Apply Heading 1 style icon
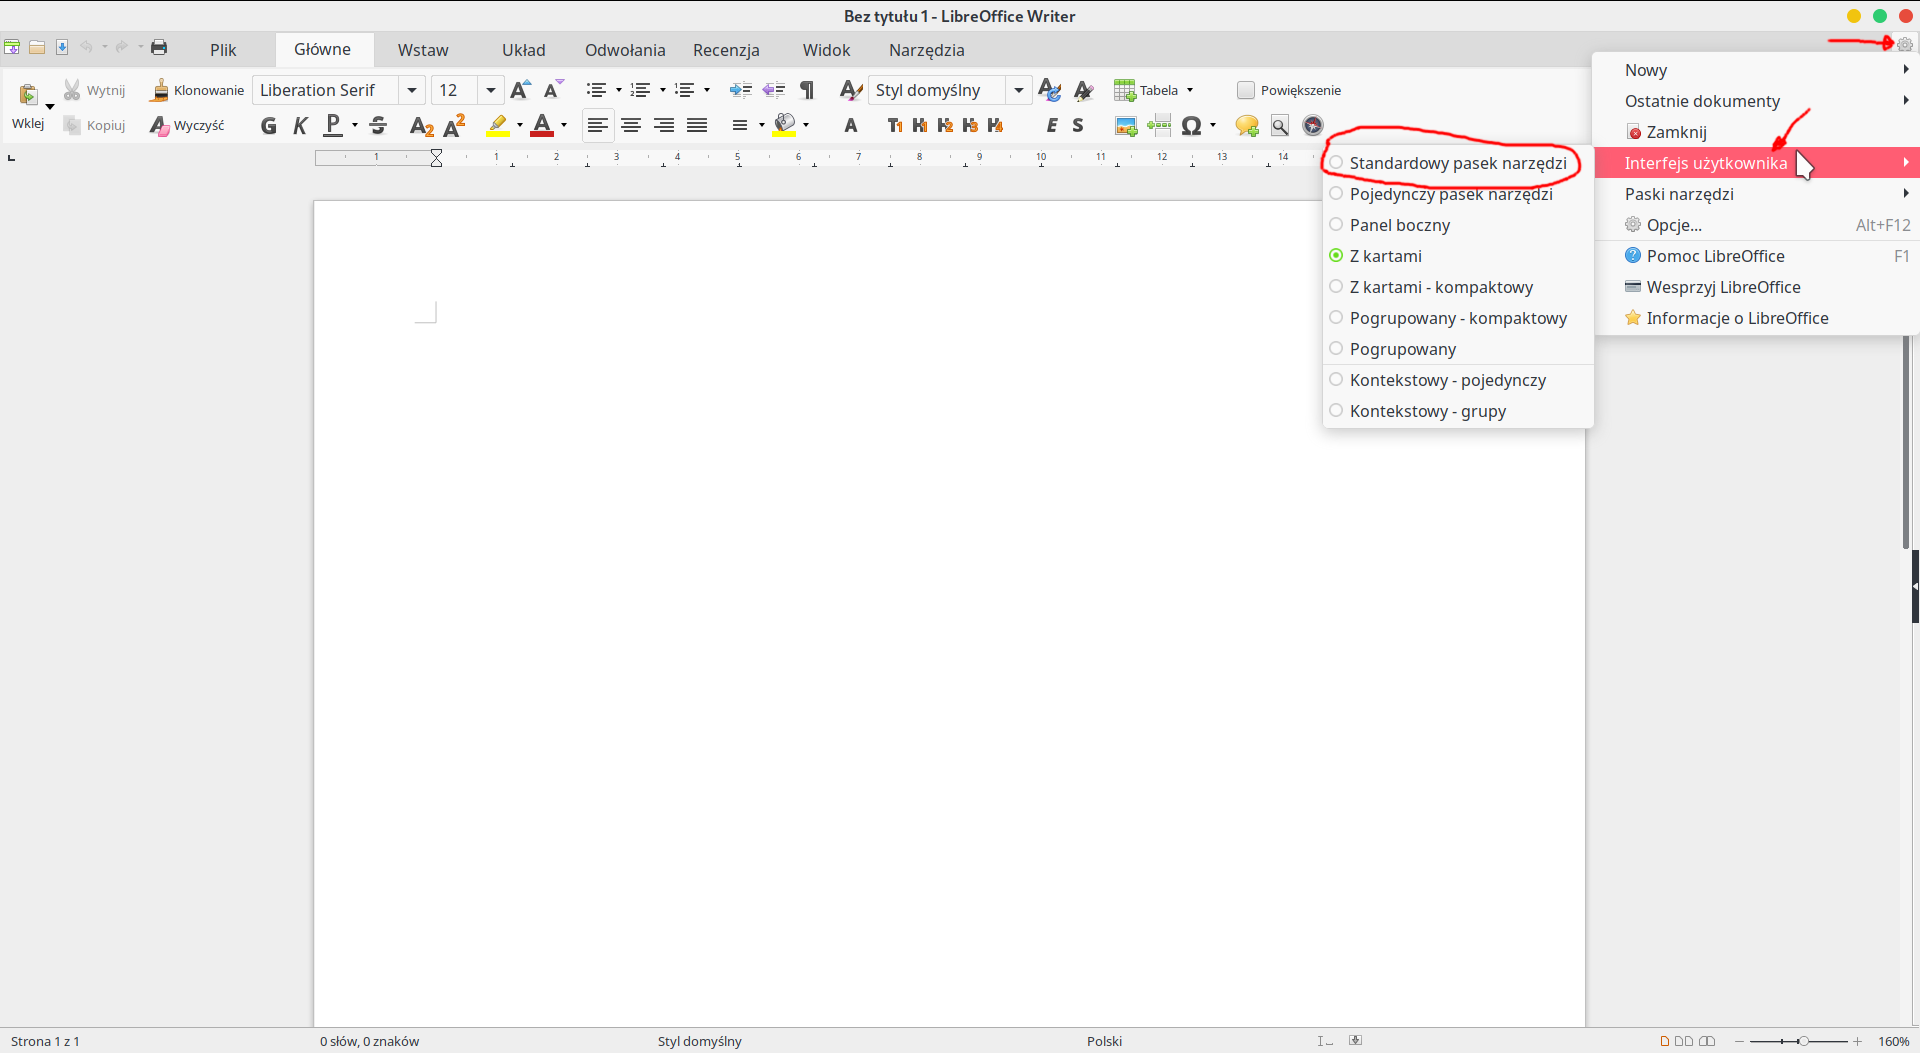 [919, 125]
